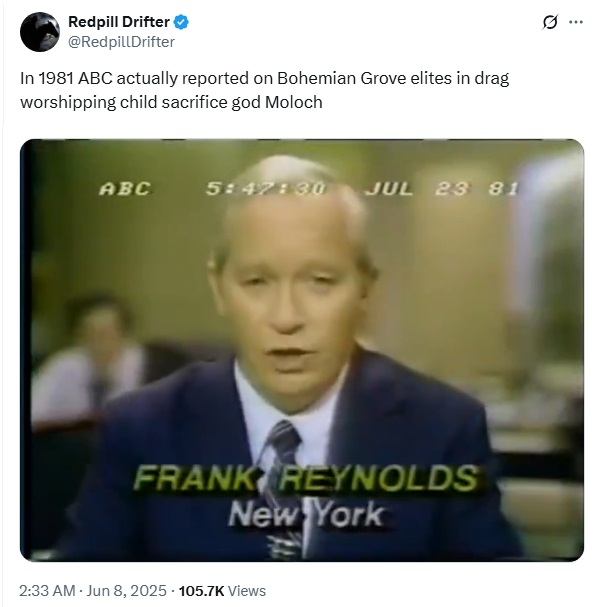Click the FRANK REYNOLDS name caption
599x607 pixels.
pyautogui.click(x=306, y=478)
